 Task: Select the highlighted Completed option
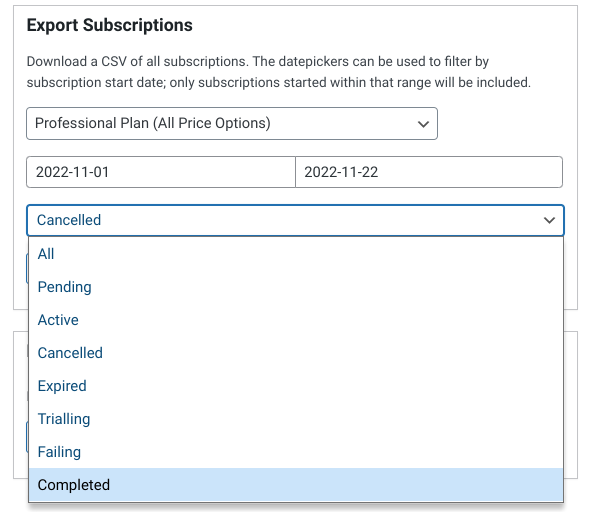(296, 485)
